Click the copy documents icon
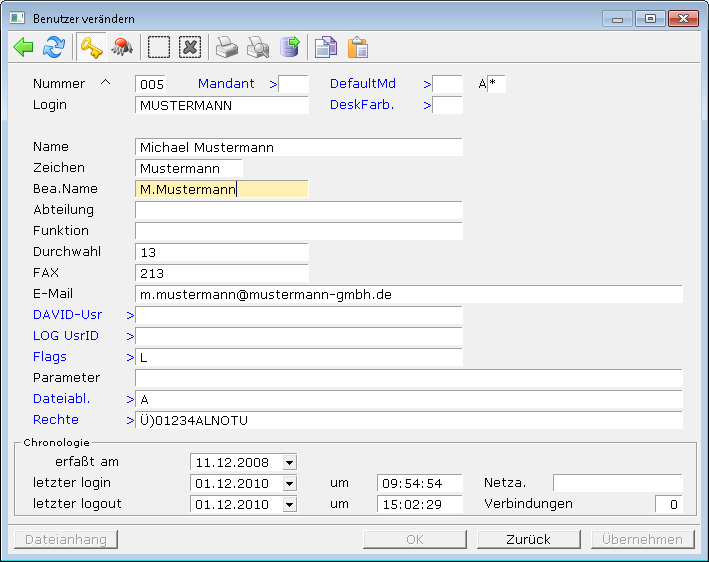Image resolution: width=709 pixels, height=562 pixels. click(x=326, y=47)
